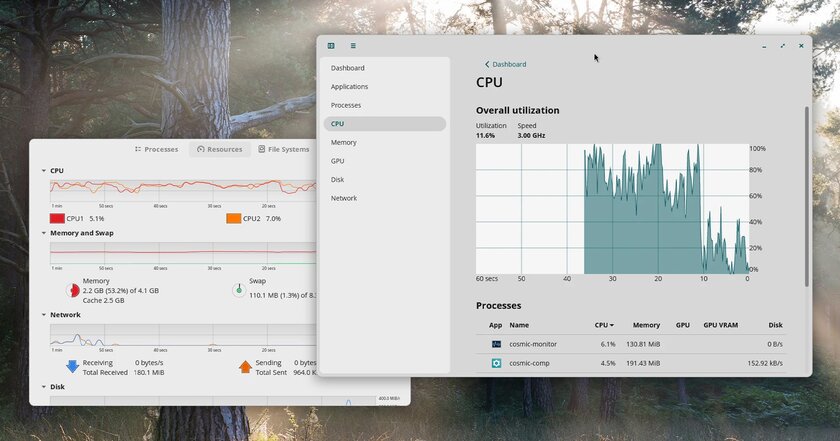Open the Network page in the sidebar
The image size is (840, 441).
click(385, 198)
